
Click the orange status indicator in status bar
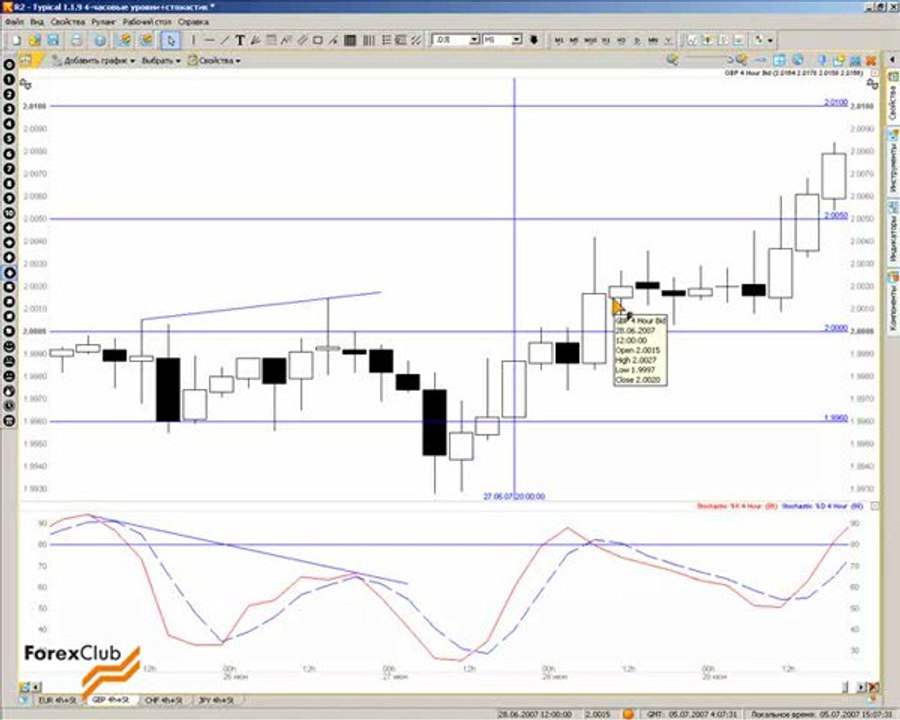[629, 714]
